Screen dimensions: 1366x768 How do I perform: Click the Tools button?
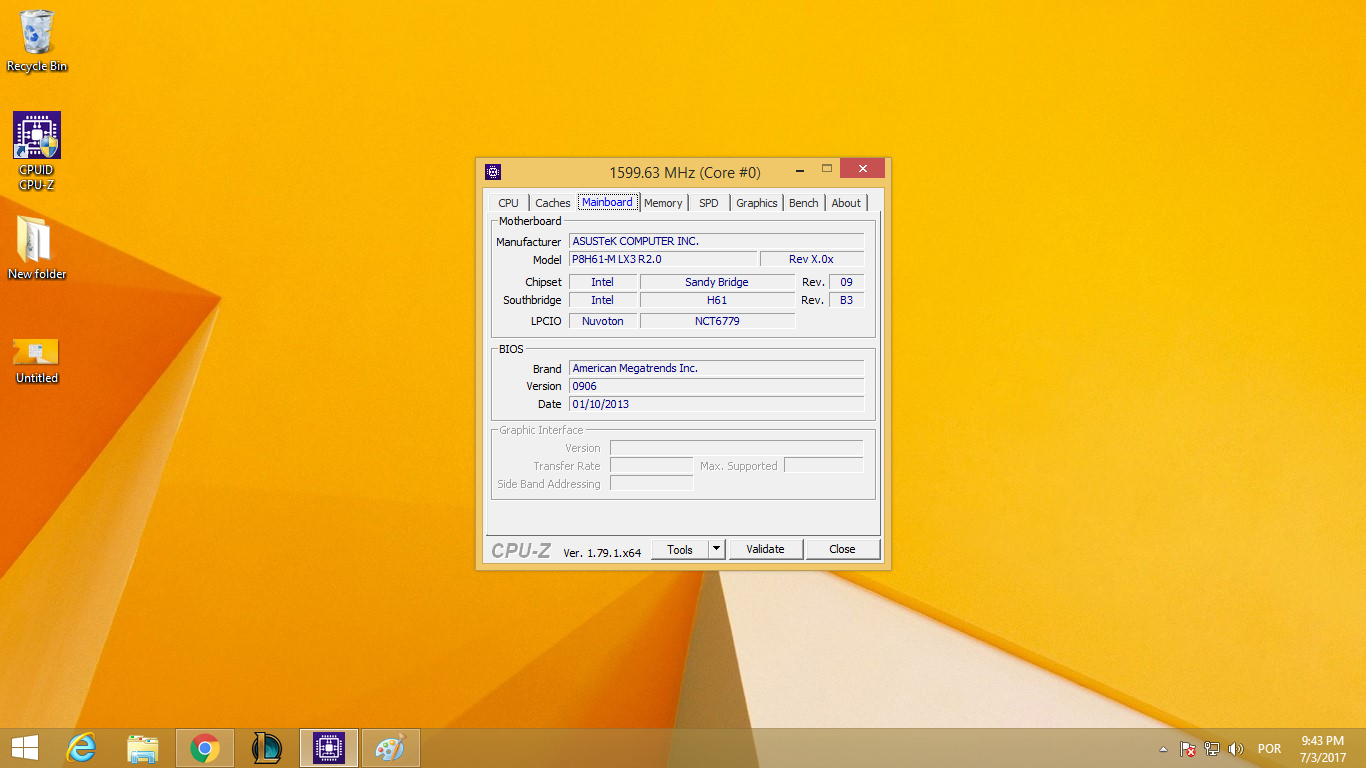pyautogui.click(x=680, y=549)
